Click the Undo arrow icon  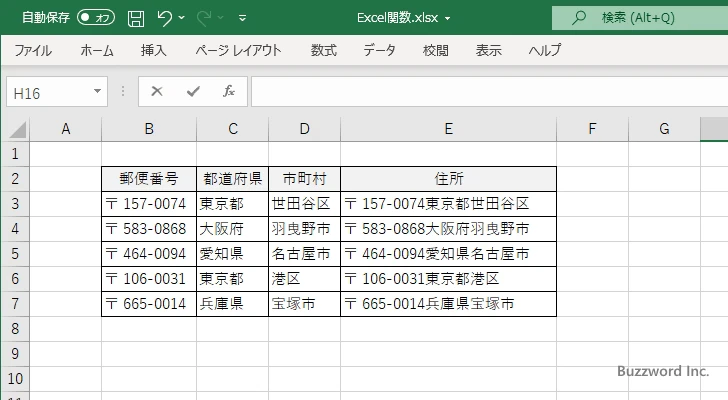(164, 18)
